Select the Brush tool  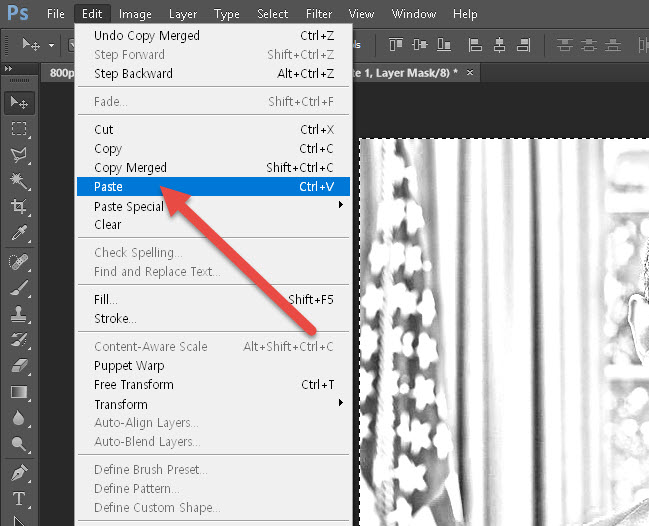[19, 288]
